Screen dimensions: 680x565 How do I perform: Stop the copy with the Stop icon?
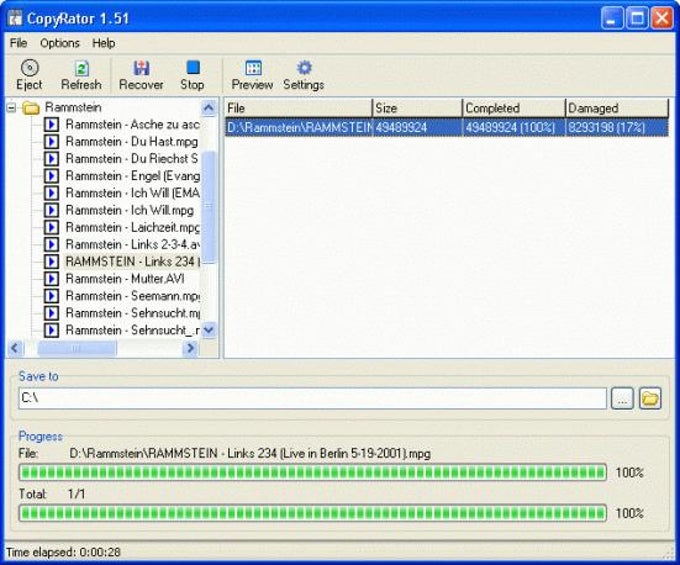point(193,68)
